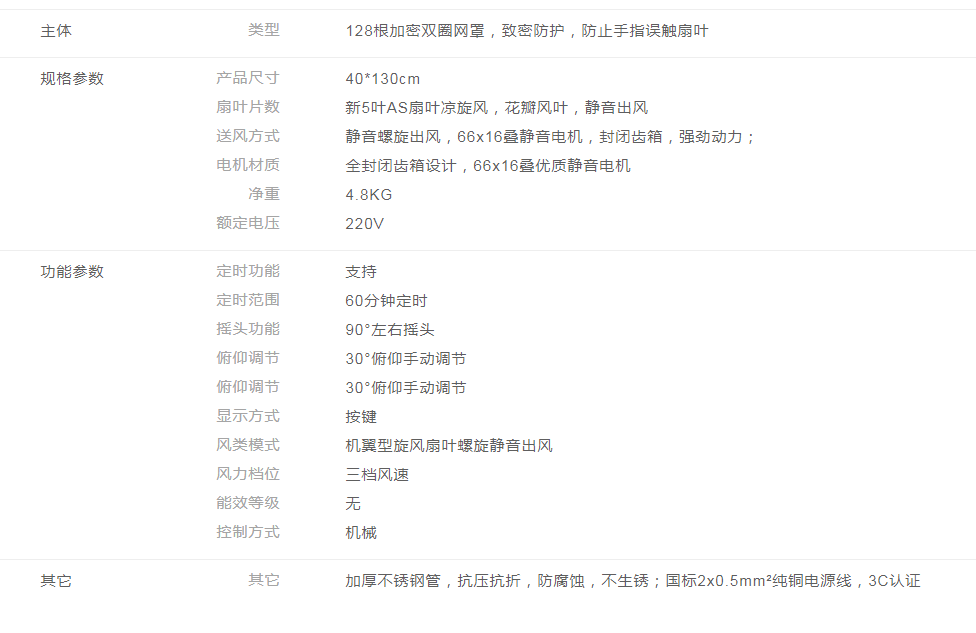The height and width of the screenshot is (633, 976).
Task: Click the 功能参数 section heading
Action: coord(72,271)
